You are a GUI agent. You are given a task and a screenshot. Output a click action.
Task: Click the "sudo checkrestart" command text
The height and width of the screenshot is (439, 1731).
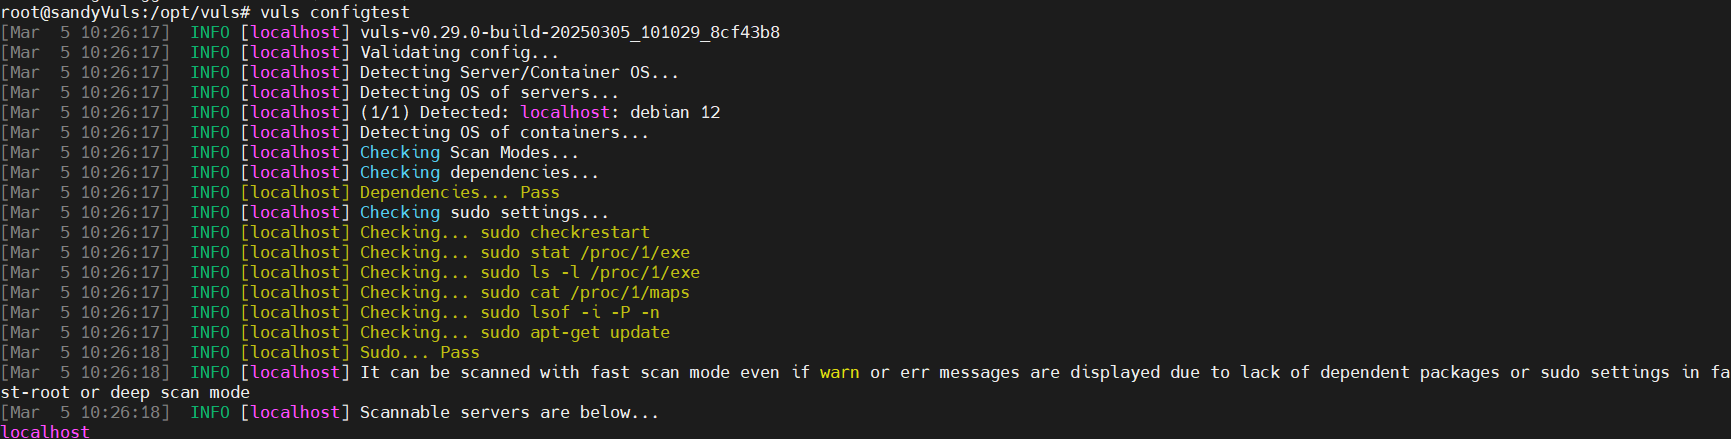tap(565, 232)
